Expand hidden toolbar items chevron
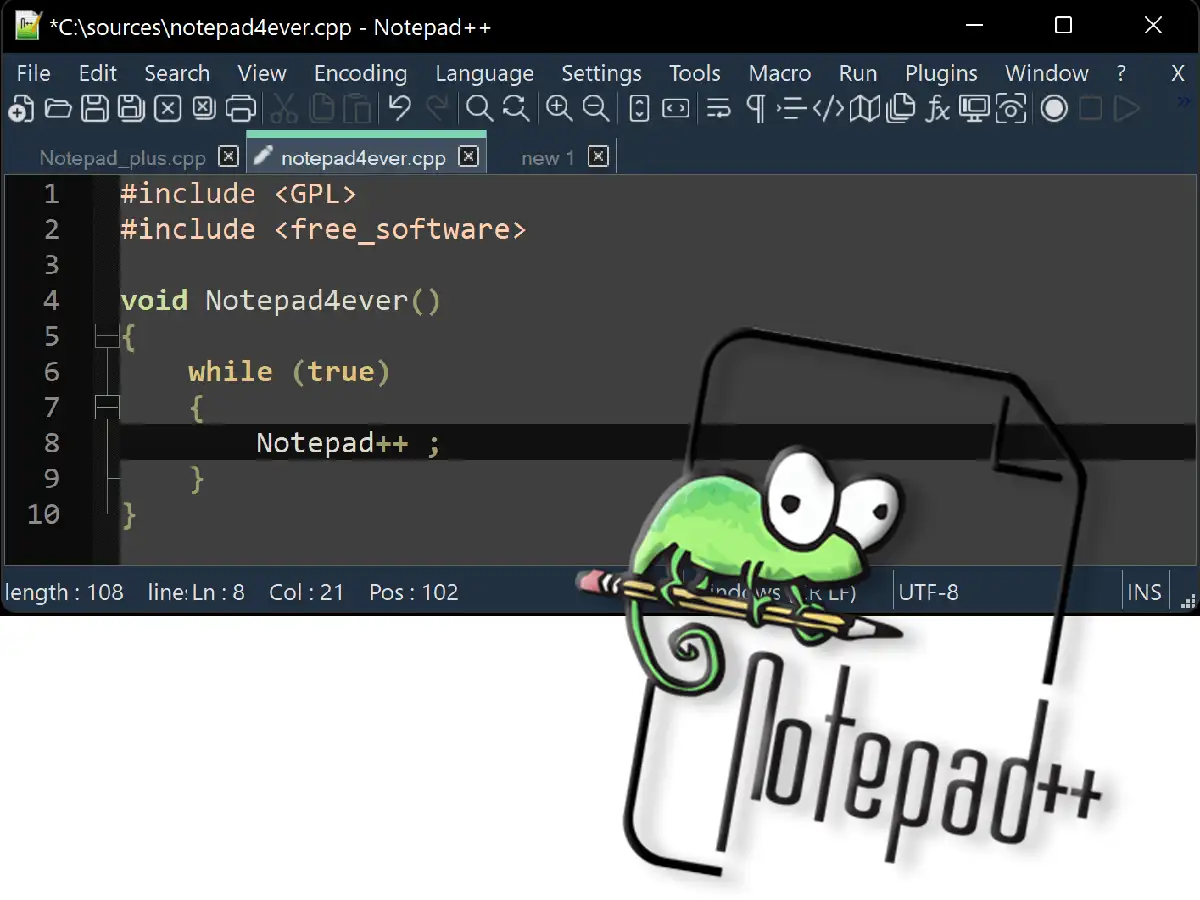Screen dimensions: 1200x900 [x=1185, y=101]
